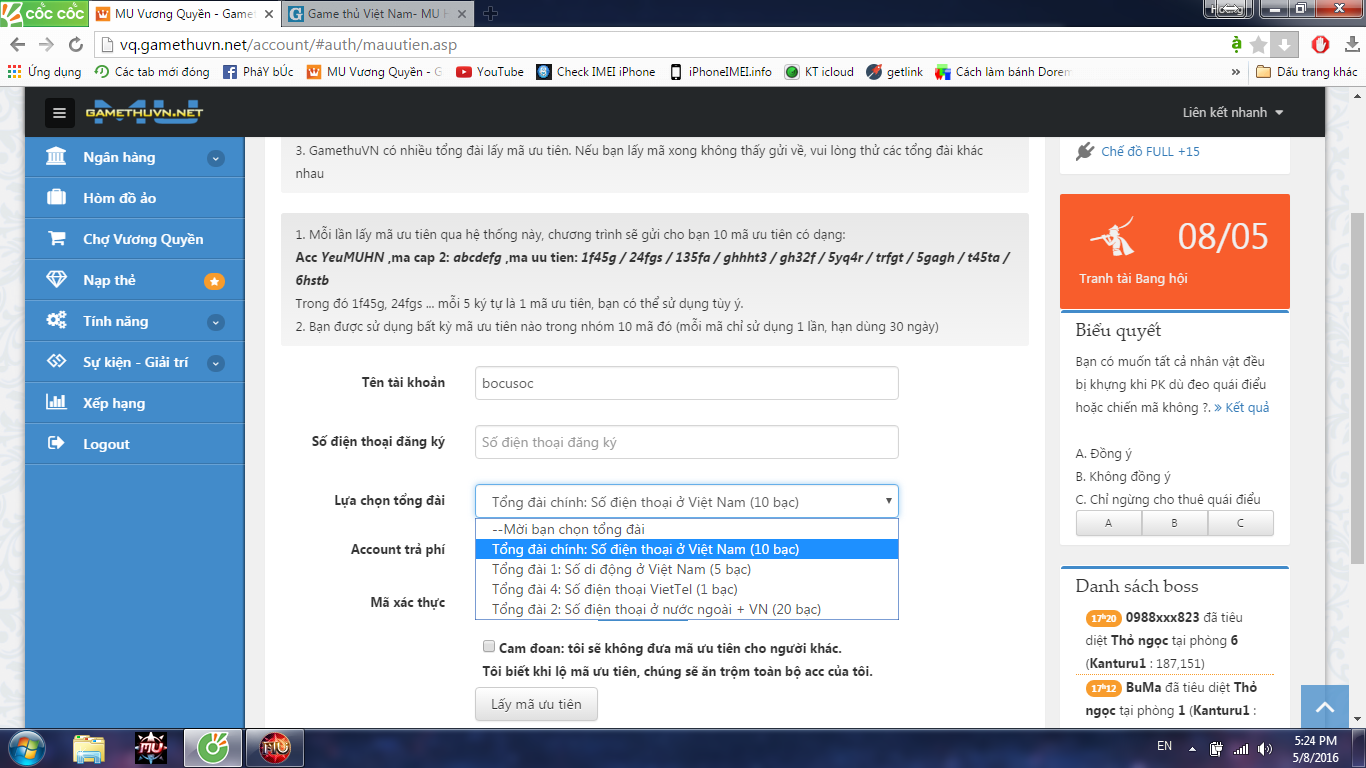
Task: Click the scroll-to-top arrow button
Action: pyautogui.click(x=1325, y=707)
